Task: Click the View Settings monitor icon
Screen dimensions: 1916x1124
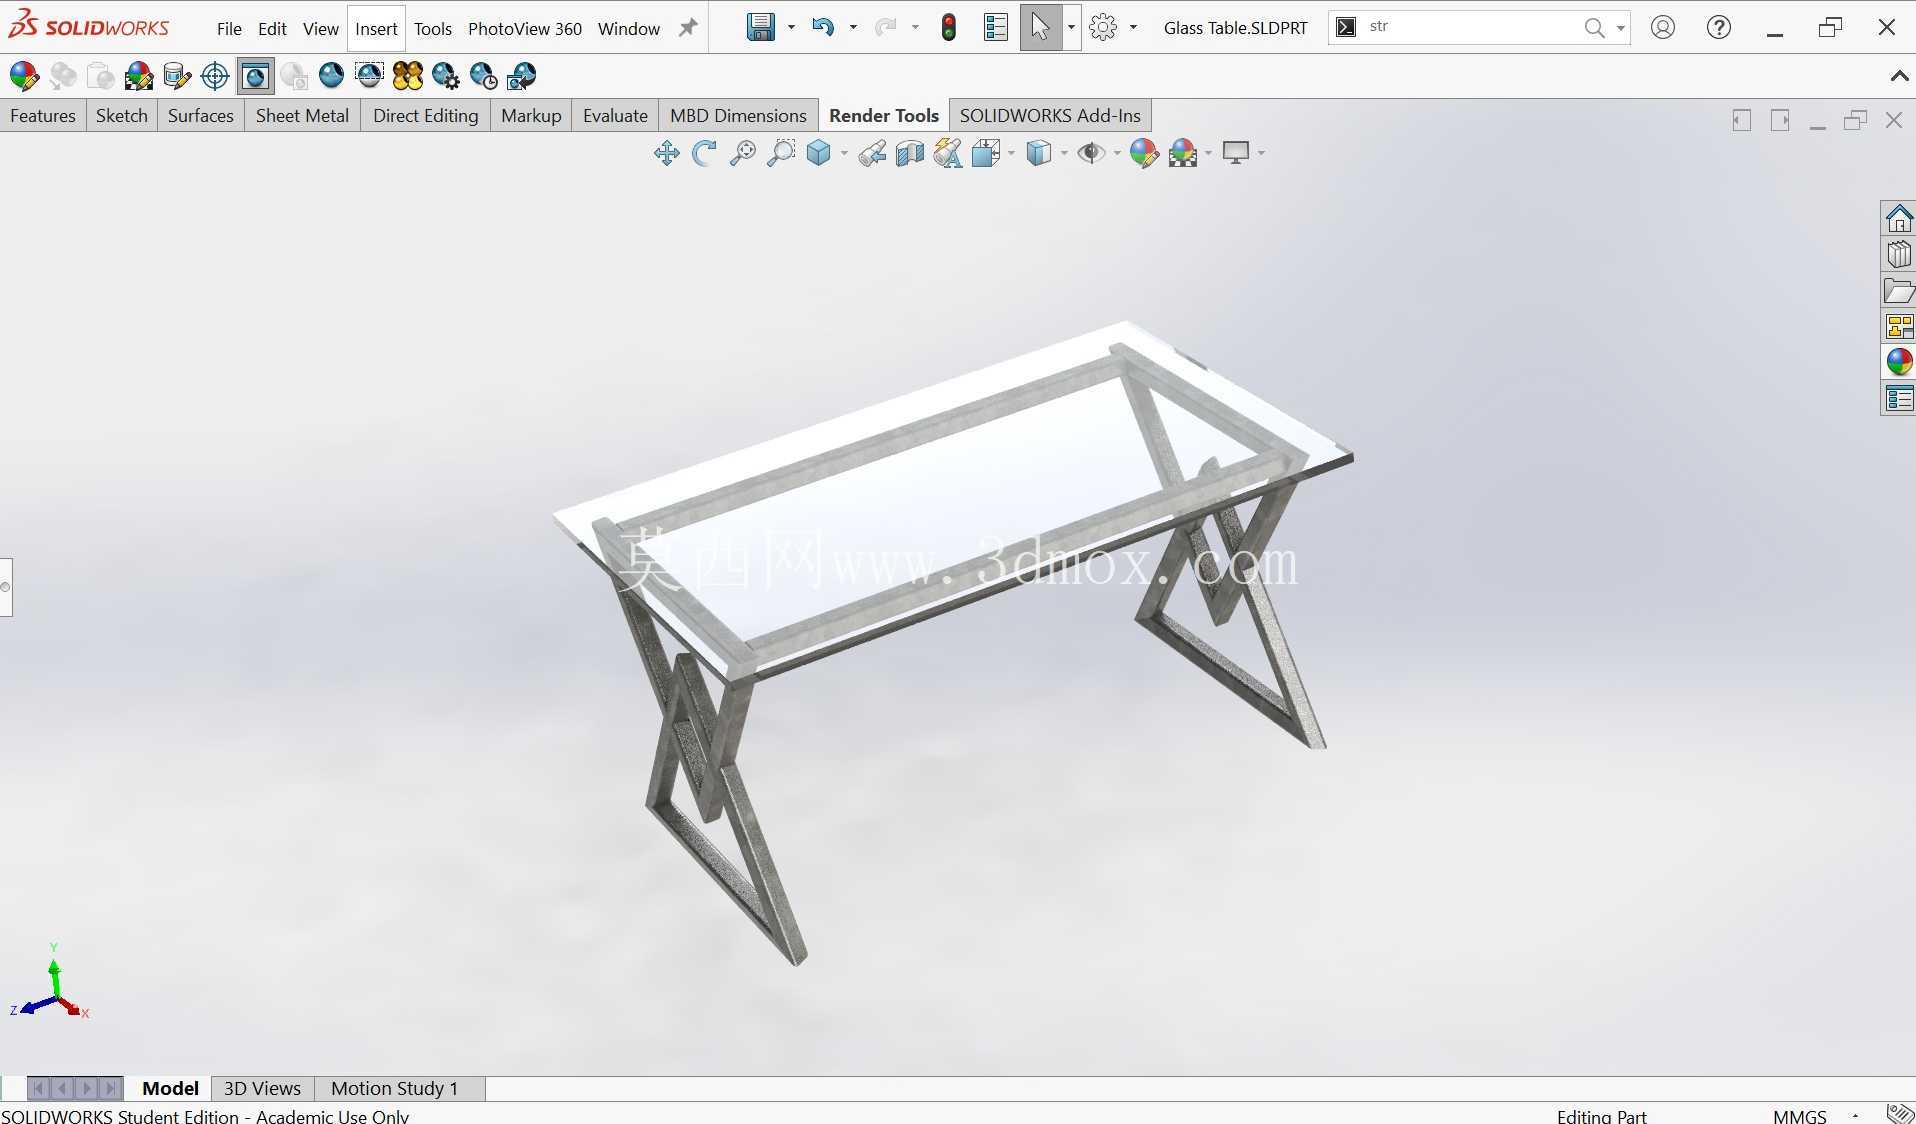Action: click(1236, 153)
